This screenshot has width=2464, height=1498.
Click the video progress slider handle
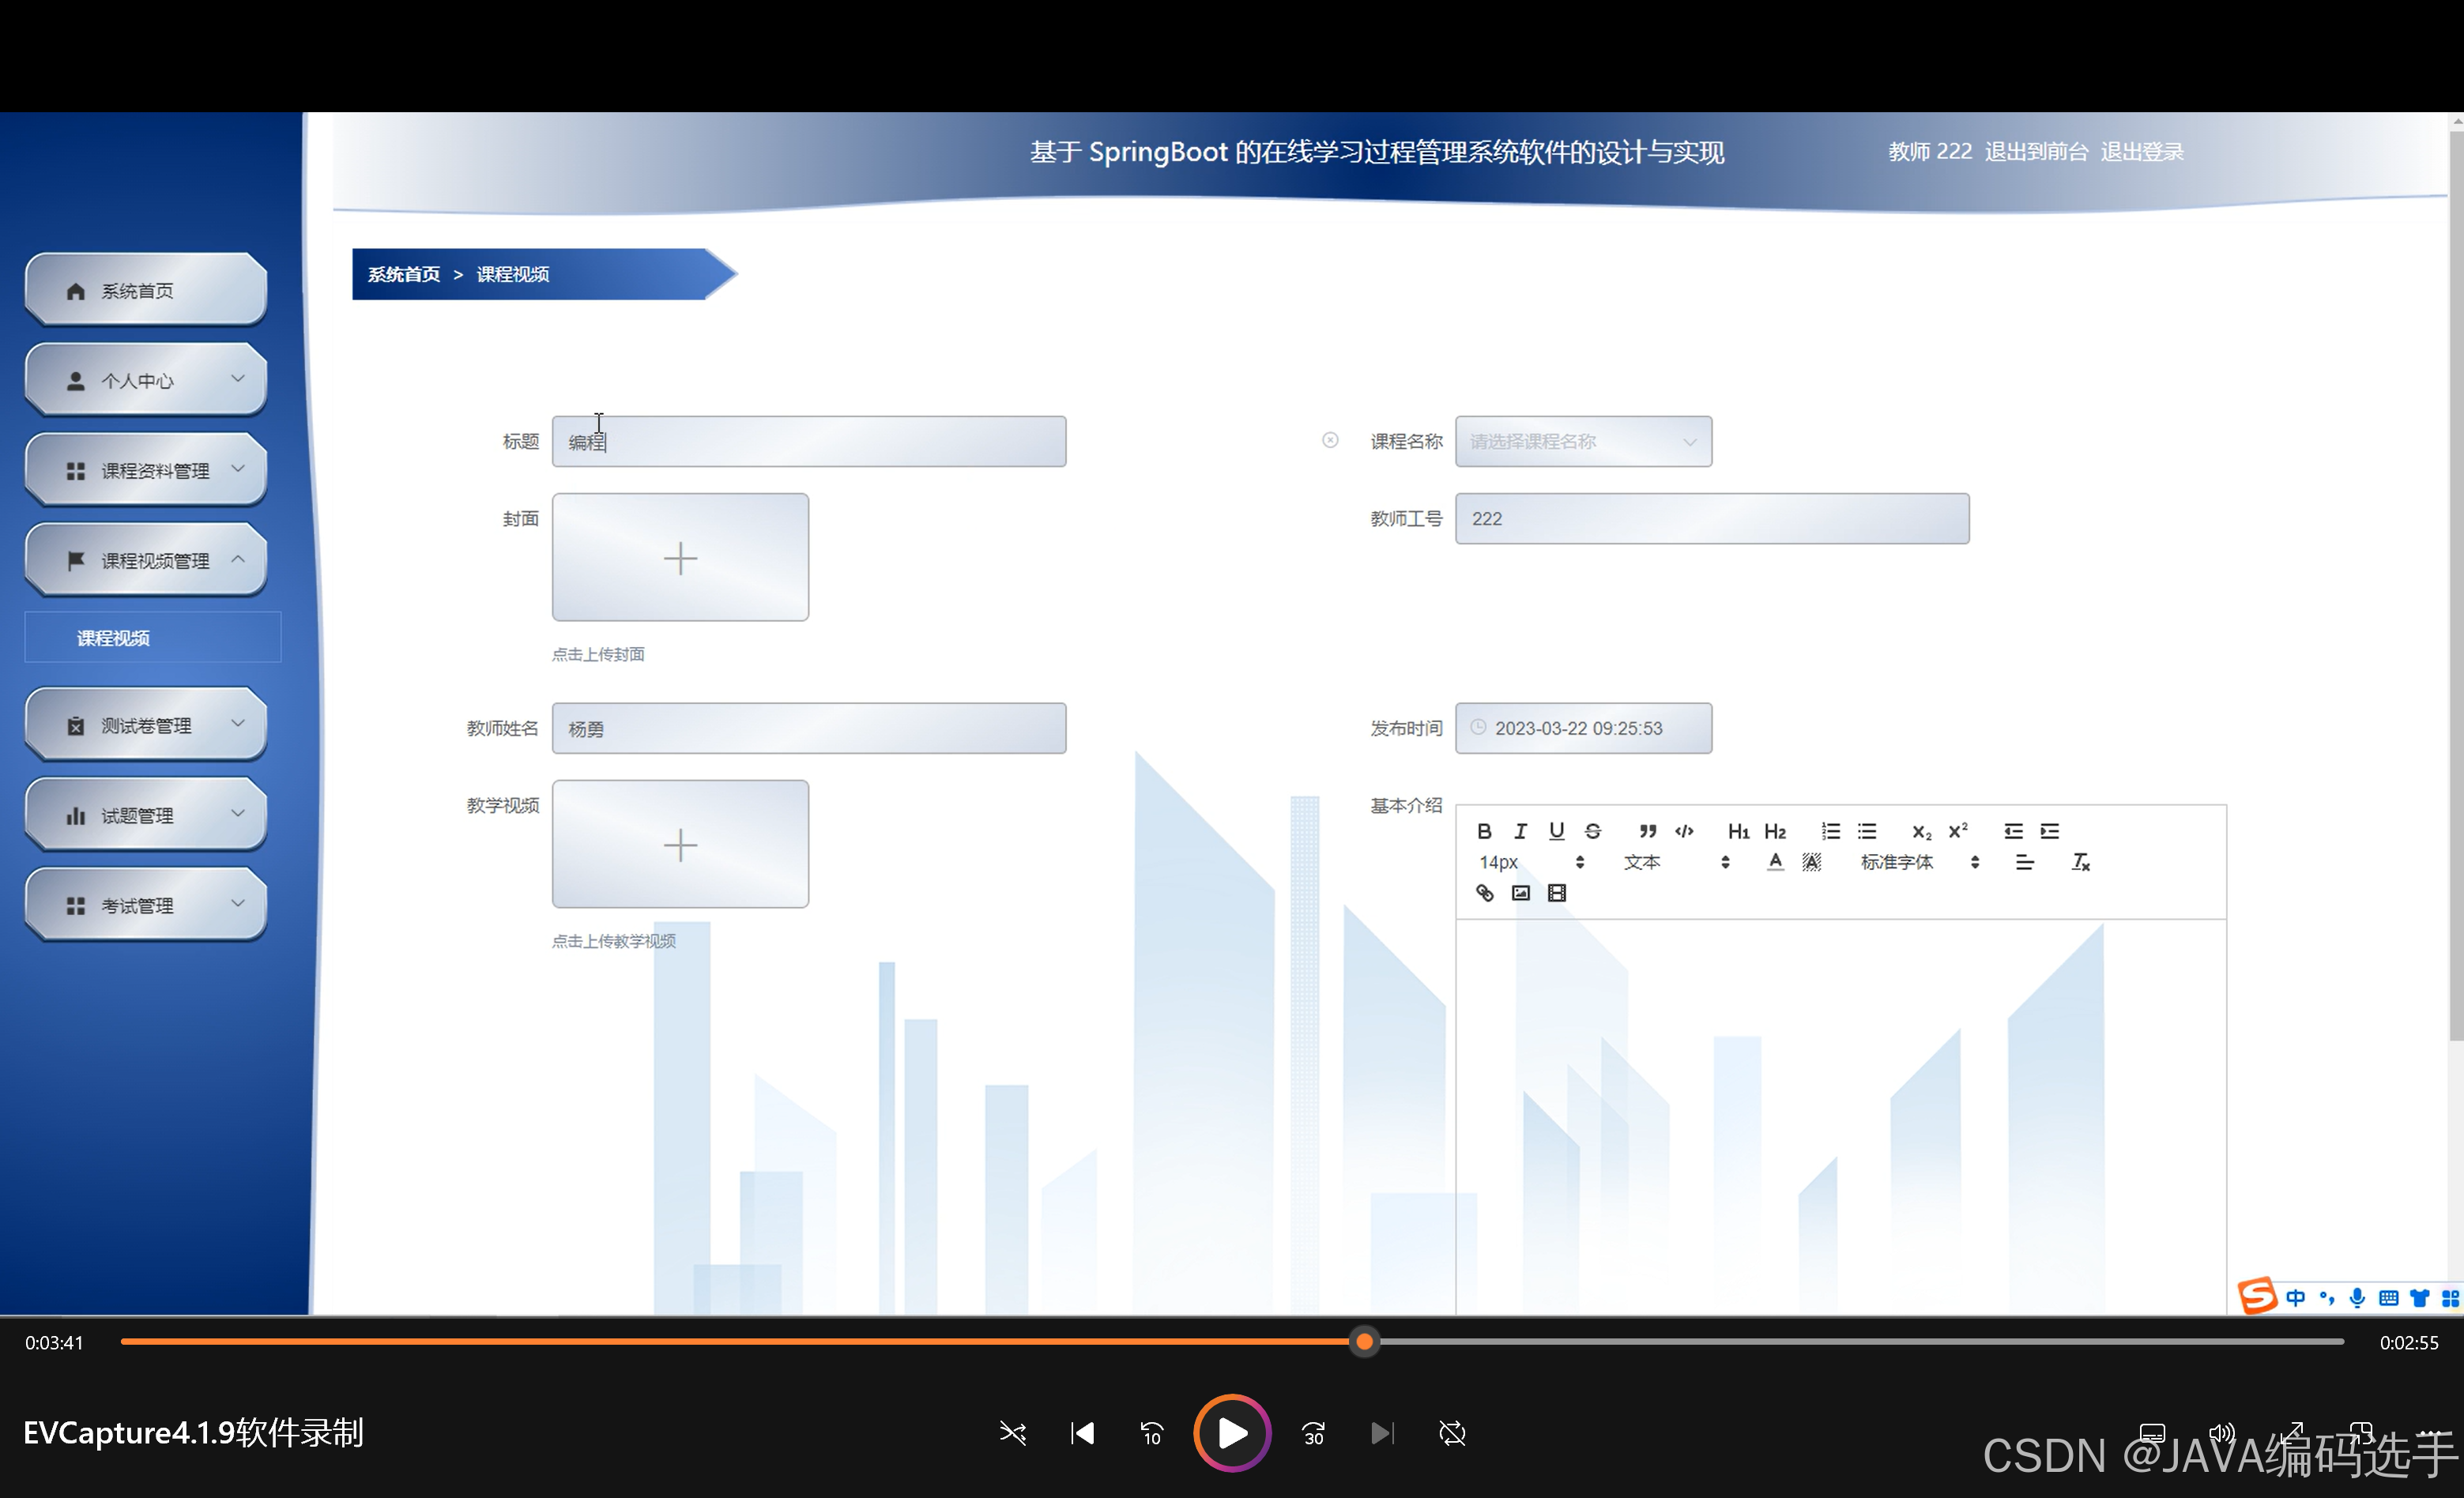(x=1364, y=1342)
